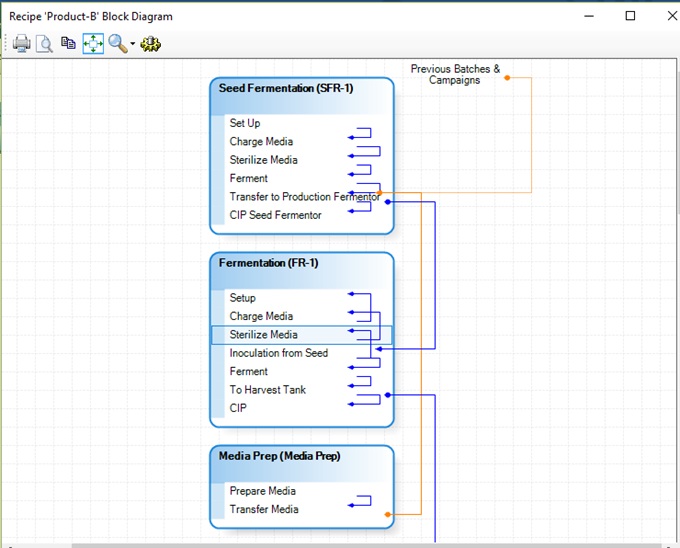Click the Previous Batches & Campaigns label
Image resolution: width=680 pixels, height=548 pixels.
point(455,75)
